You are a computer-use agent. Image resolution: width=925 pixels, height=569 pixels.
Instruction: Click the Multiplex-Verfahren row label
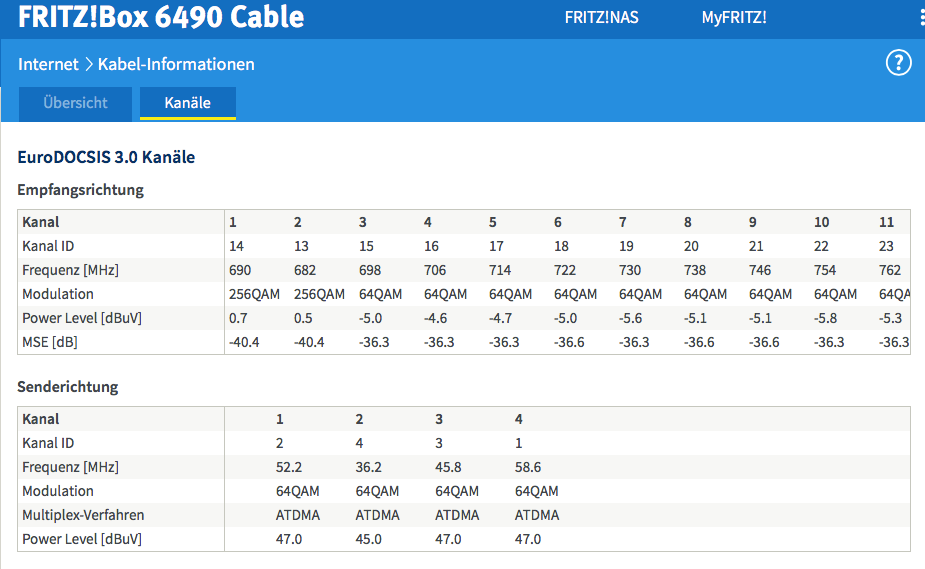[83, 515]
